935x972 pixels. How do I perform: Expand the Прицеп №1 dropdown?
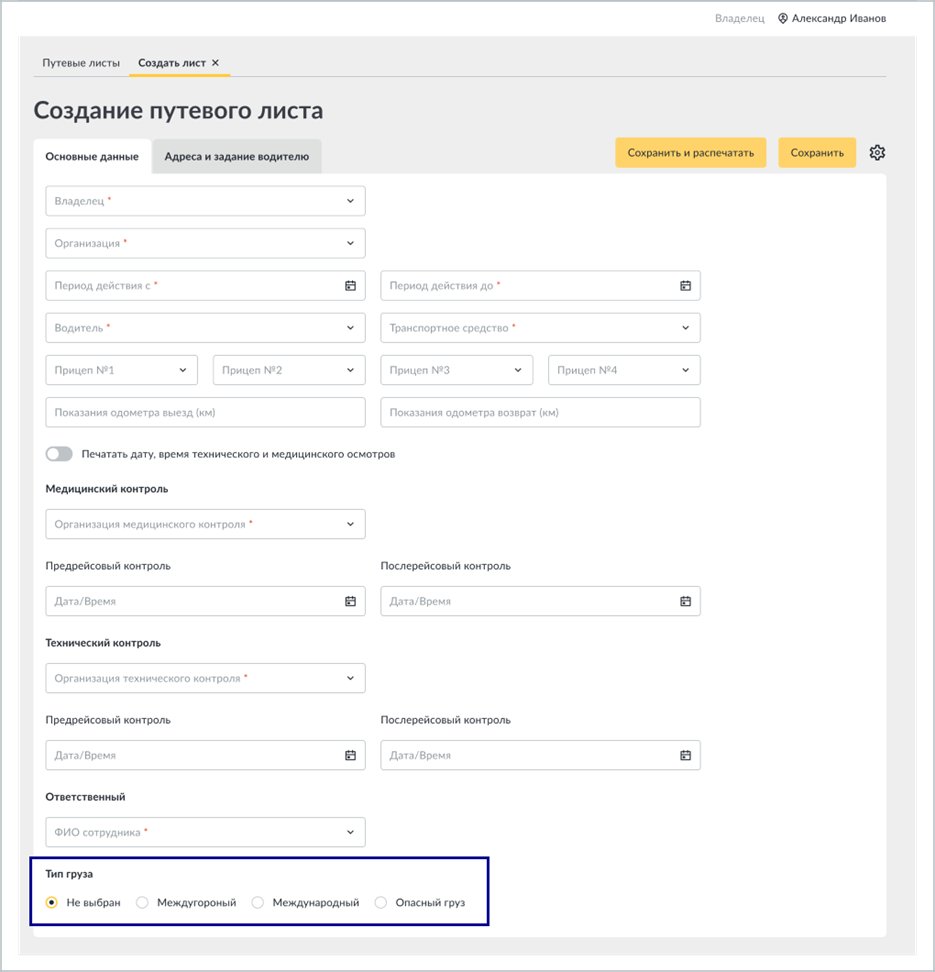(122, 370)
